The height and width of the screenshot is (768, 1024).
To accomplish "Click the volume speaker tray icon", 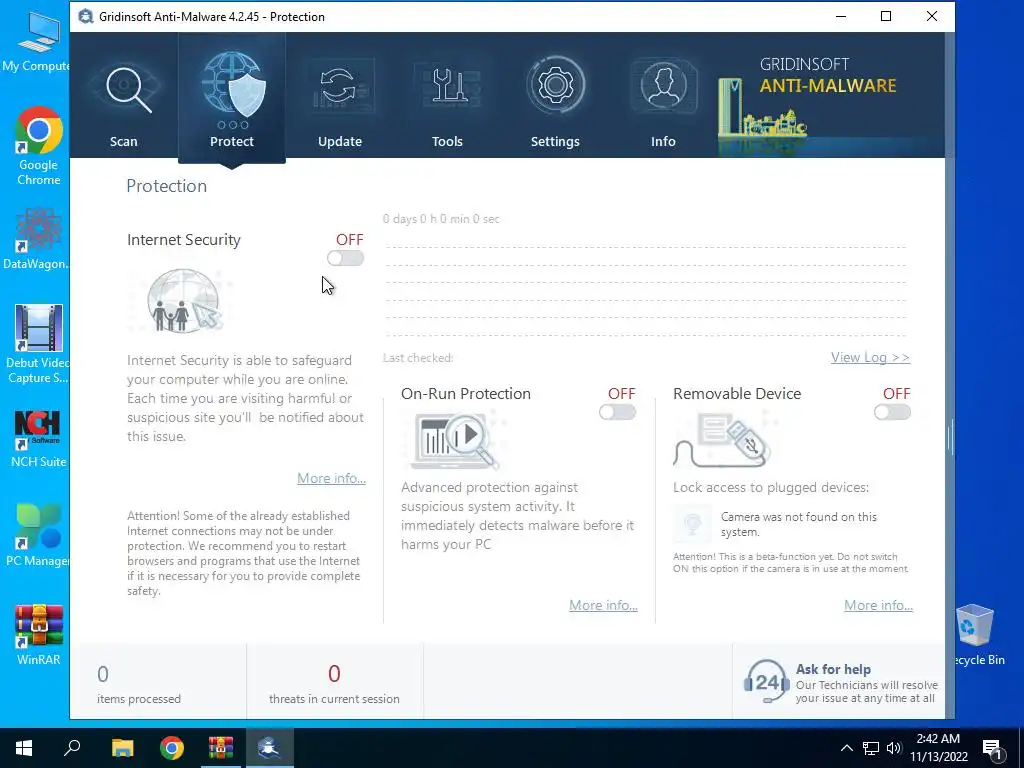I will pyautogui.click(x=894, y=748).
